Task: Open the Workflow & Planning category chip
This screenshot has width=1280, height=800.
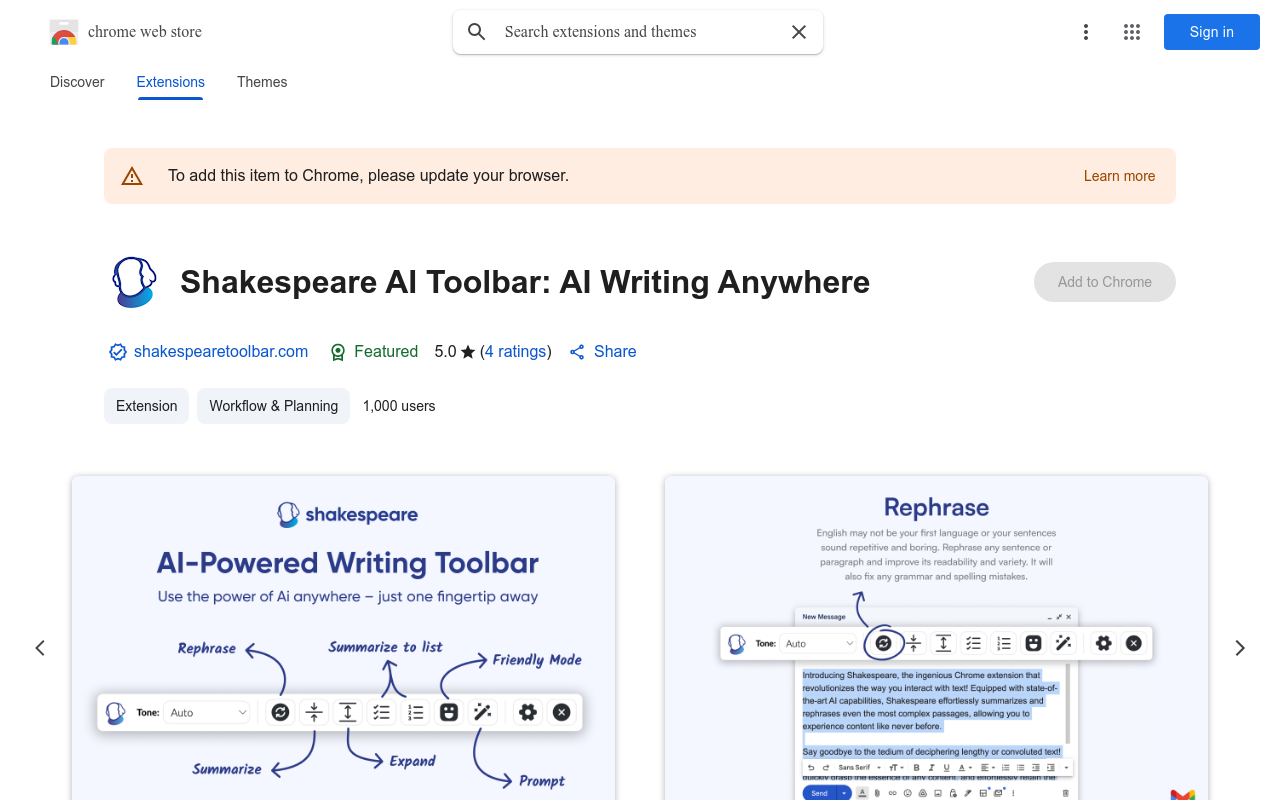Action: (273, 406)
